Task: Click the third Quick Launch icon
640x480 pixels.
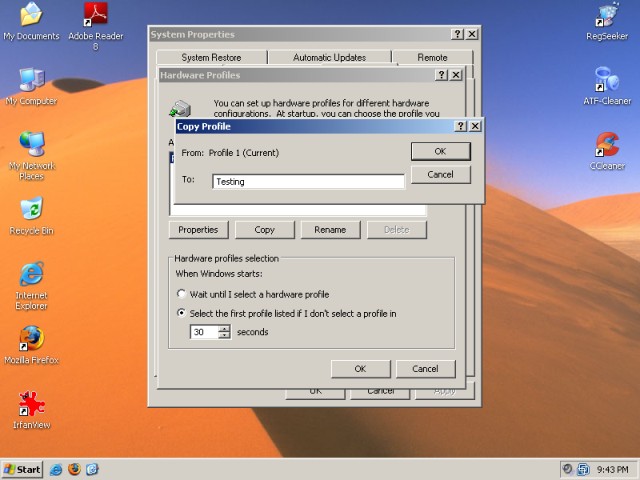Action: pos(92,469)
